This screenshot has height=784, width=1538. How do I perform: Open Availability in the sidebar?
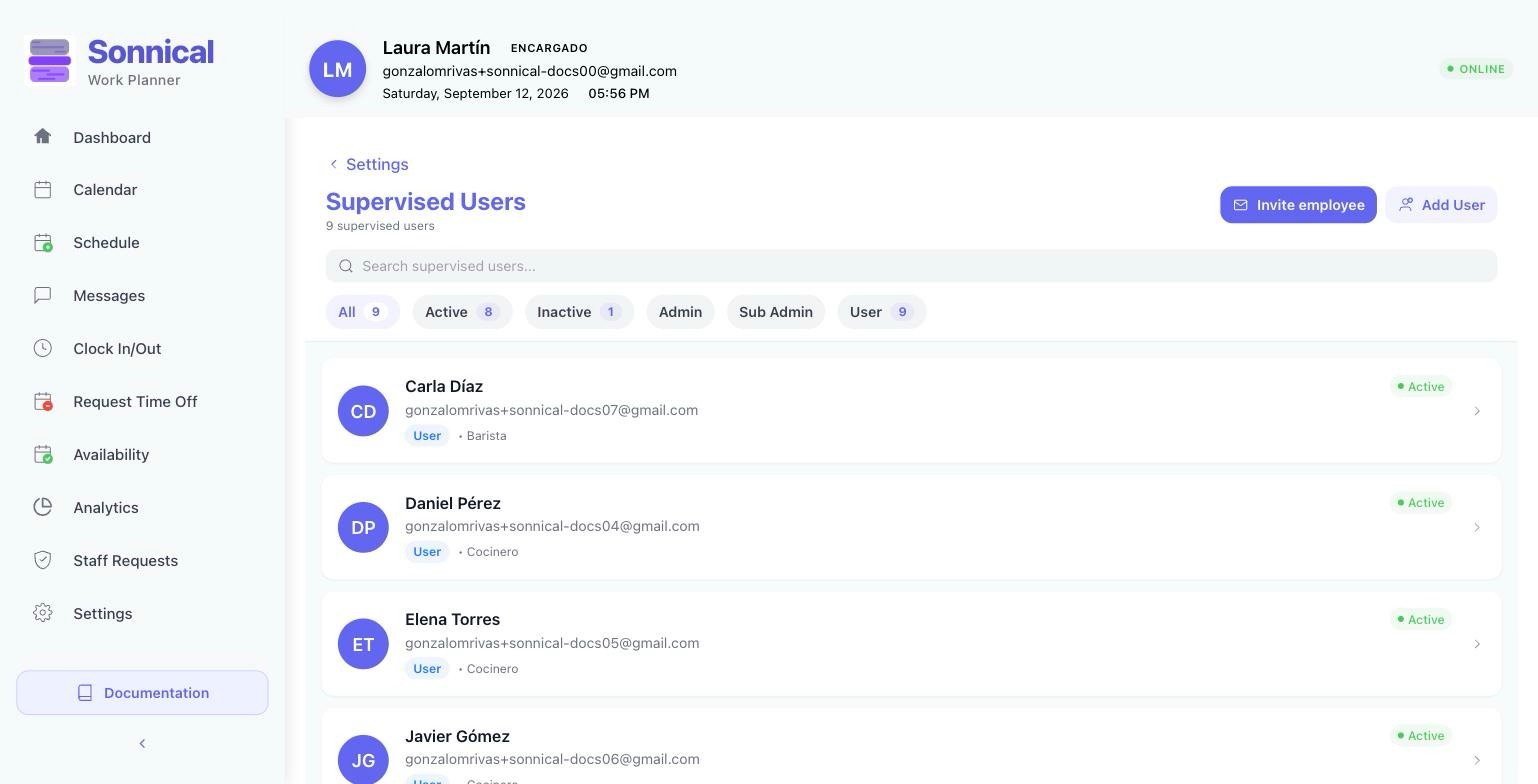pyautogui.click(x=111, y=454)
